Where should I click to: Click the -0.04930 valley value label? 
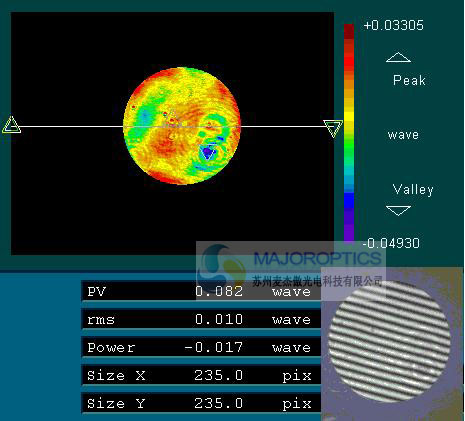391,243
